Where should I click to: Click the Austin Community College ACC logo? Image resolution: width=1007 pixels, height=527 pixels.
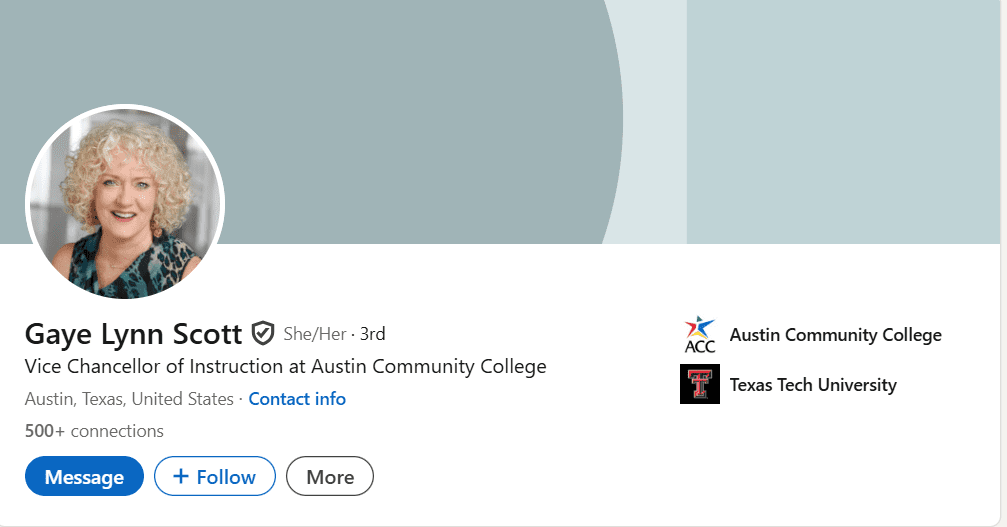[x=699, y=335]
